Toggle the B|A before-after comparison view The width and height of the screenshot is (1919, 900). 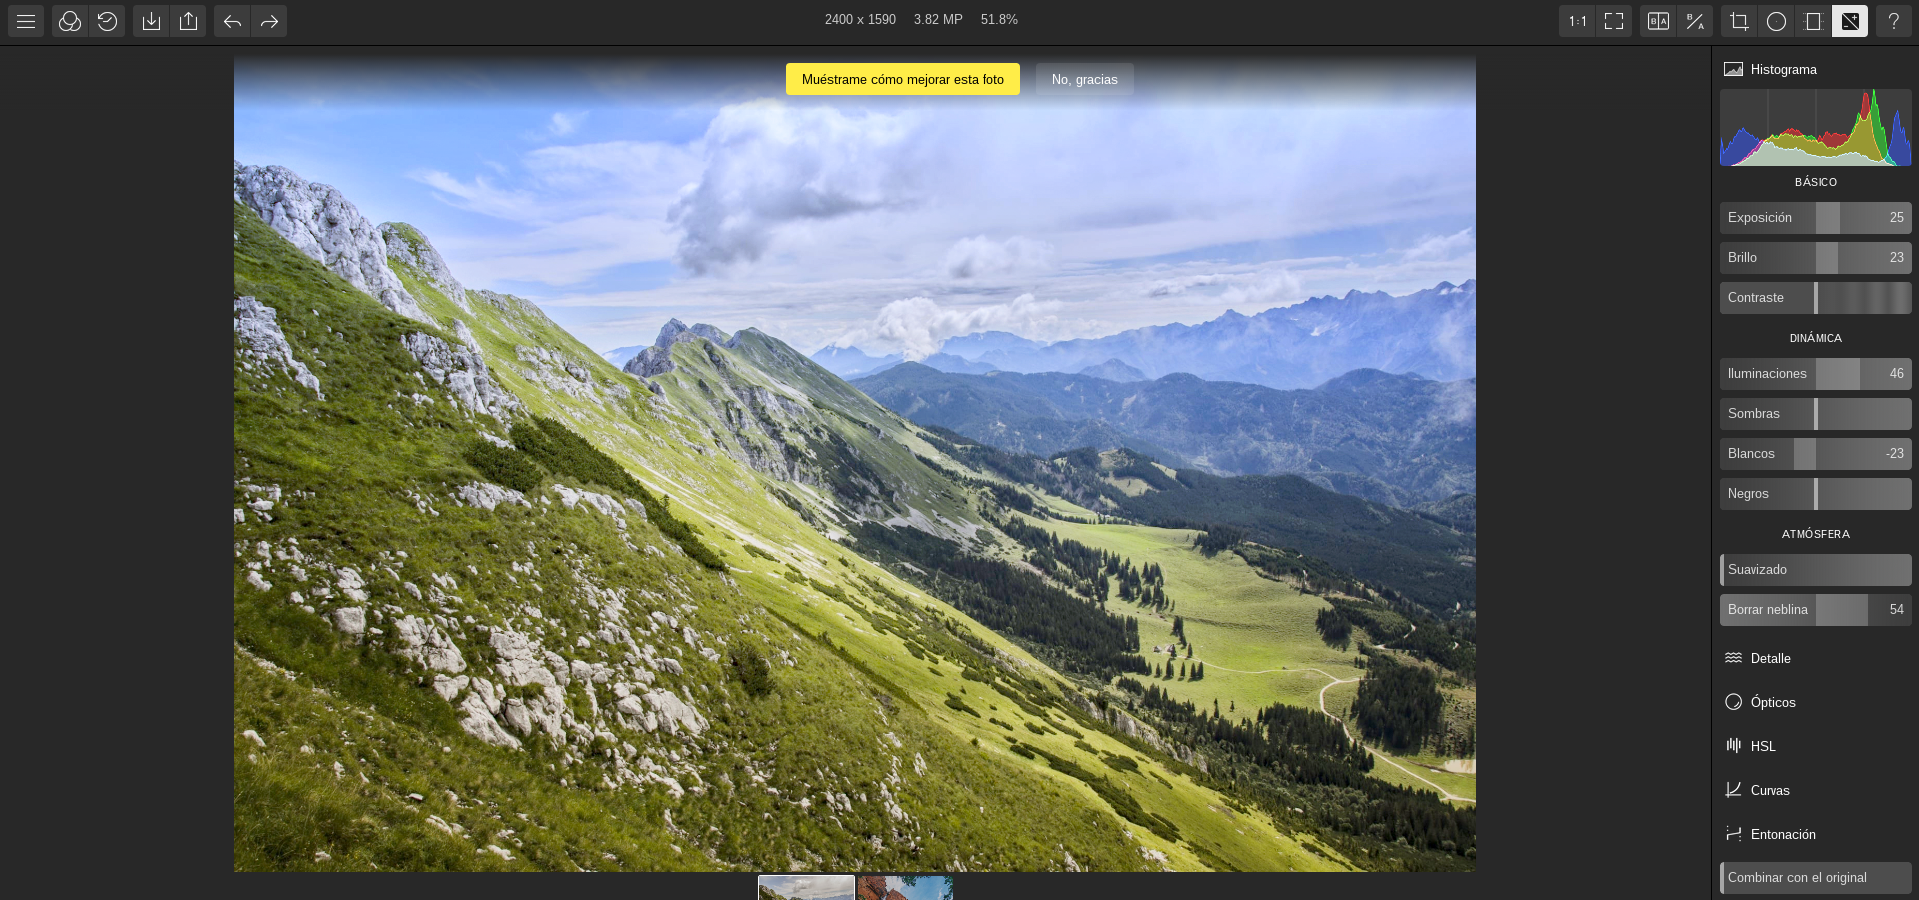1657,20
